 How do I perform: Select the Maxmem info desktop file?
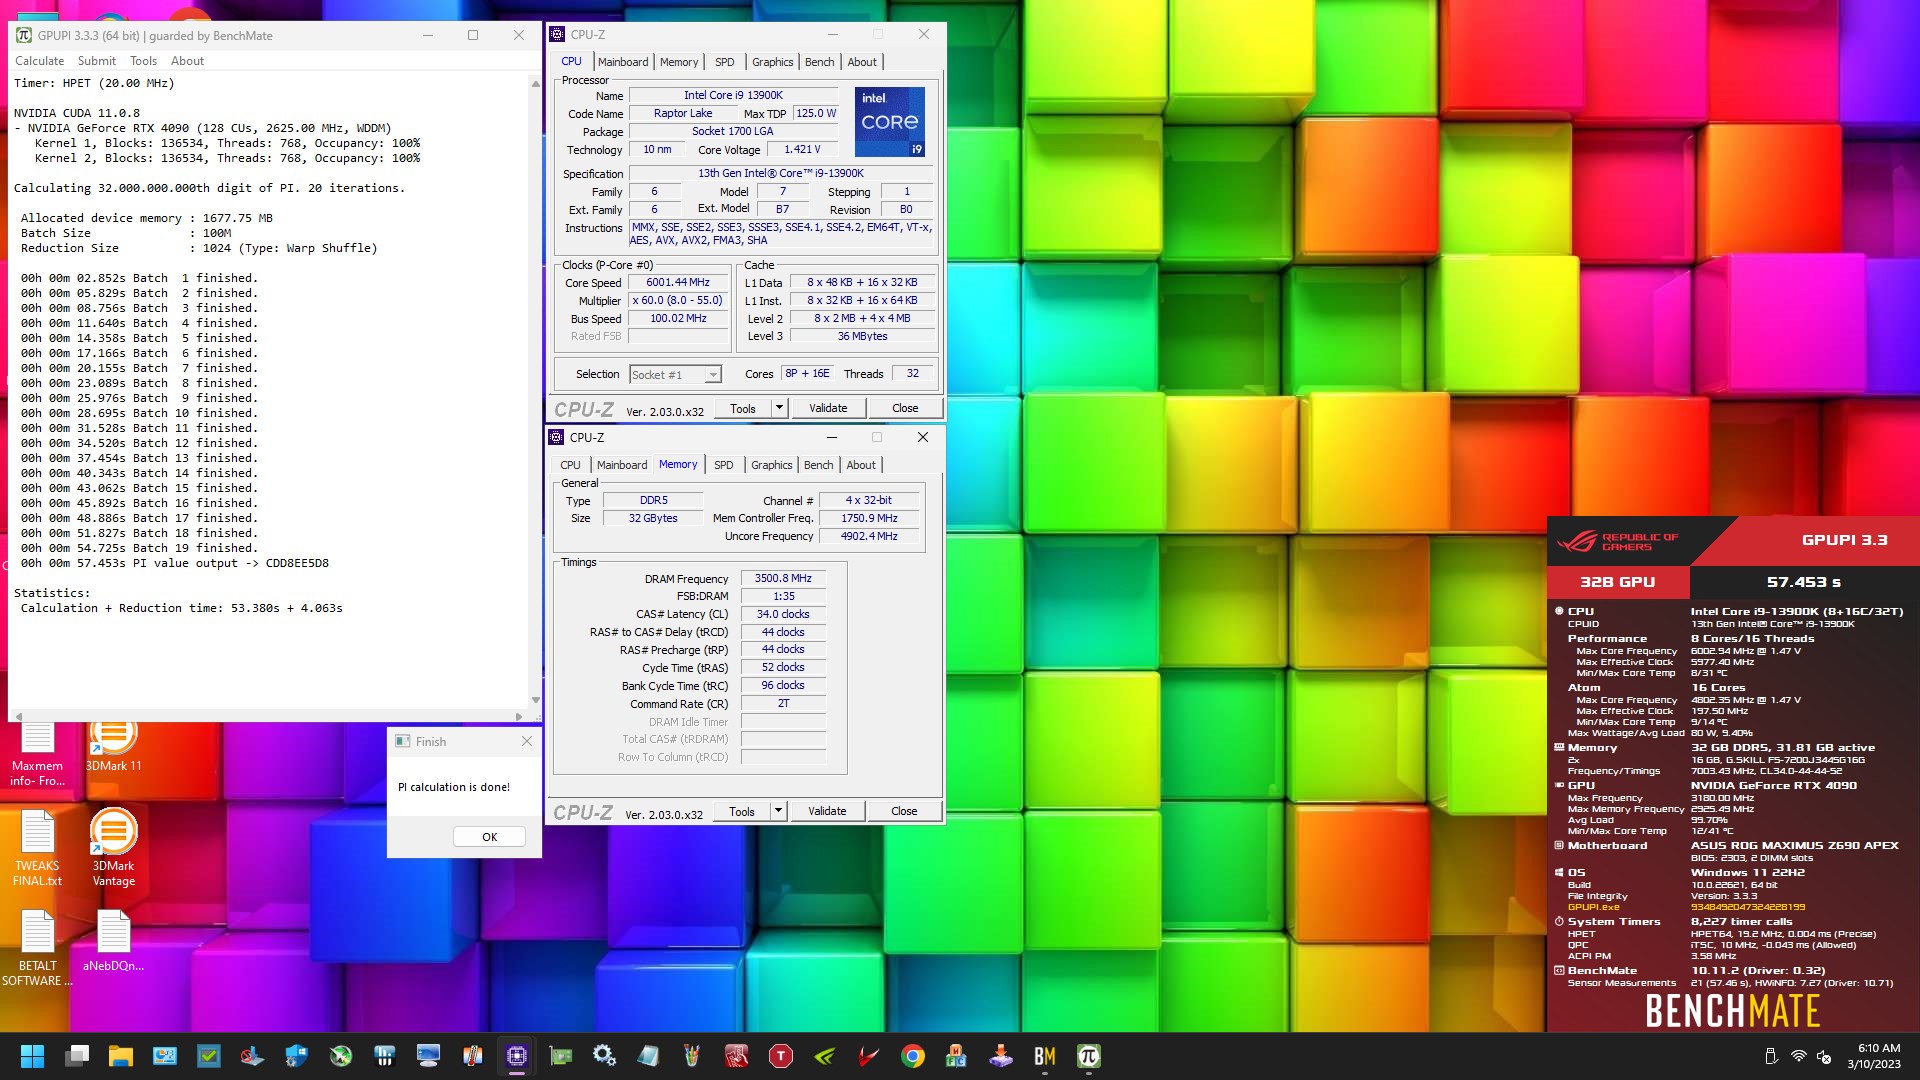point(37,755)
